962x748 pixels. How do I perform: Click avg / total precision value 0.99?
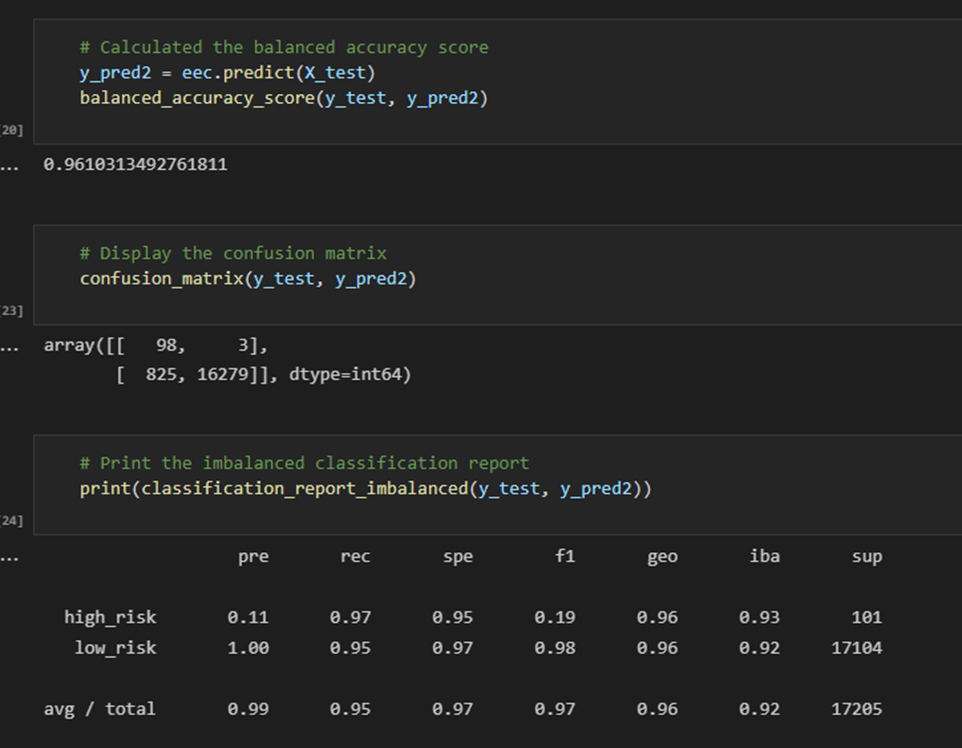point(248,709)
